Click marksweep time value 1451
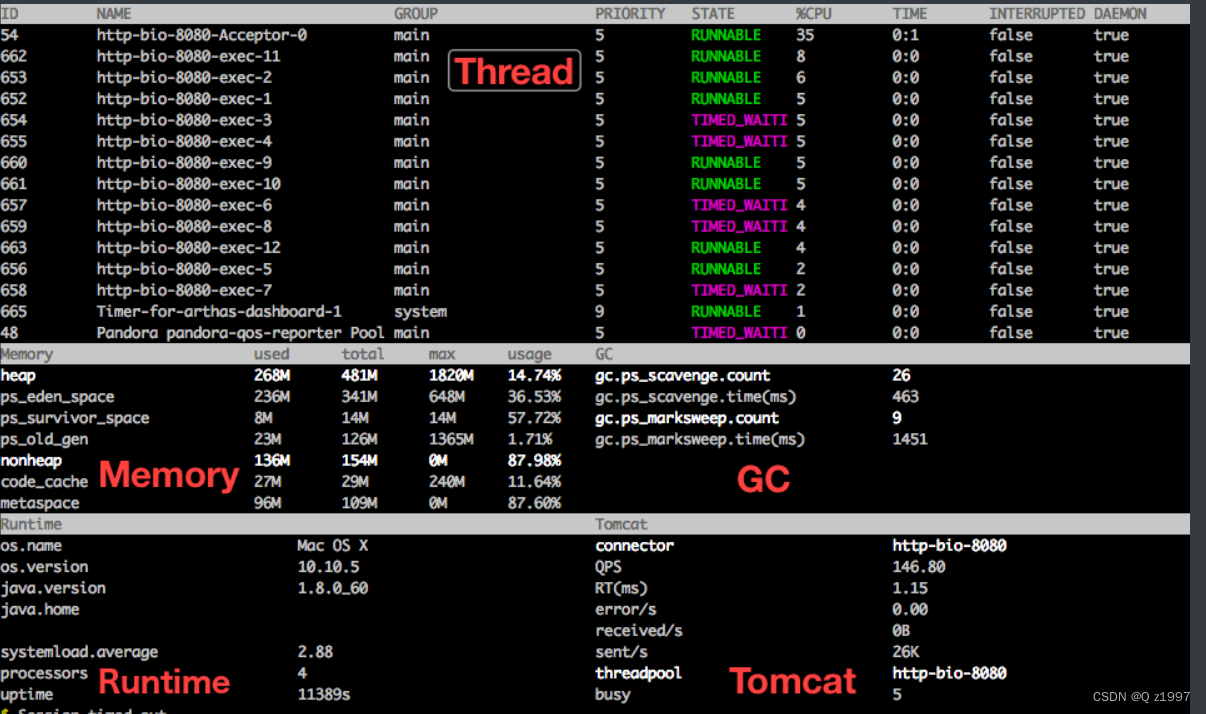1206x714 pixels. point(910,439)
